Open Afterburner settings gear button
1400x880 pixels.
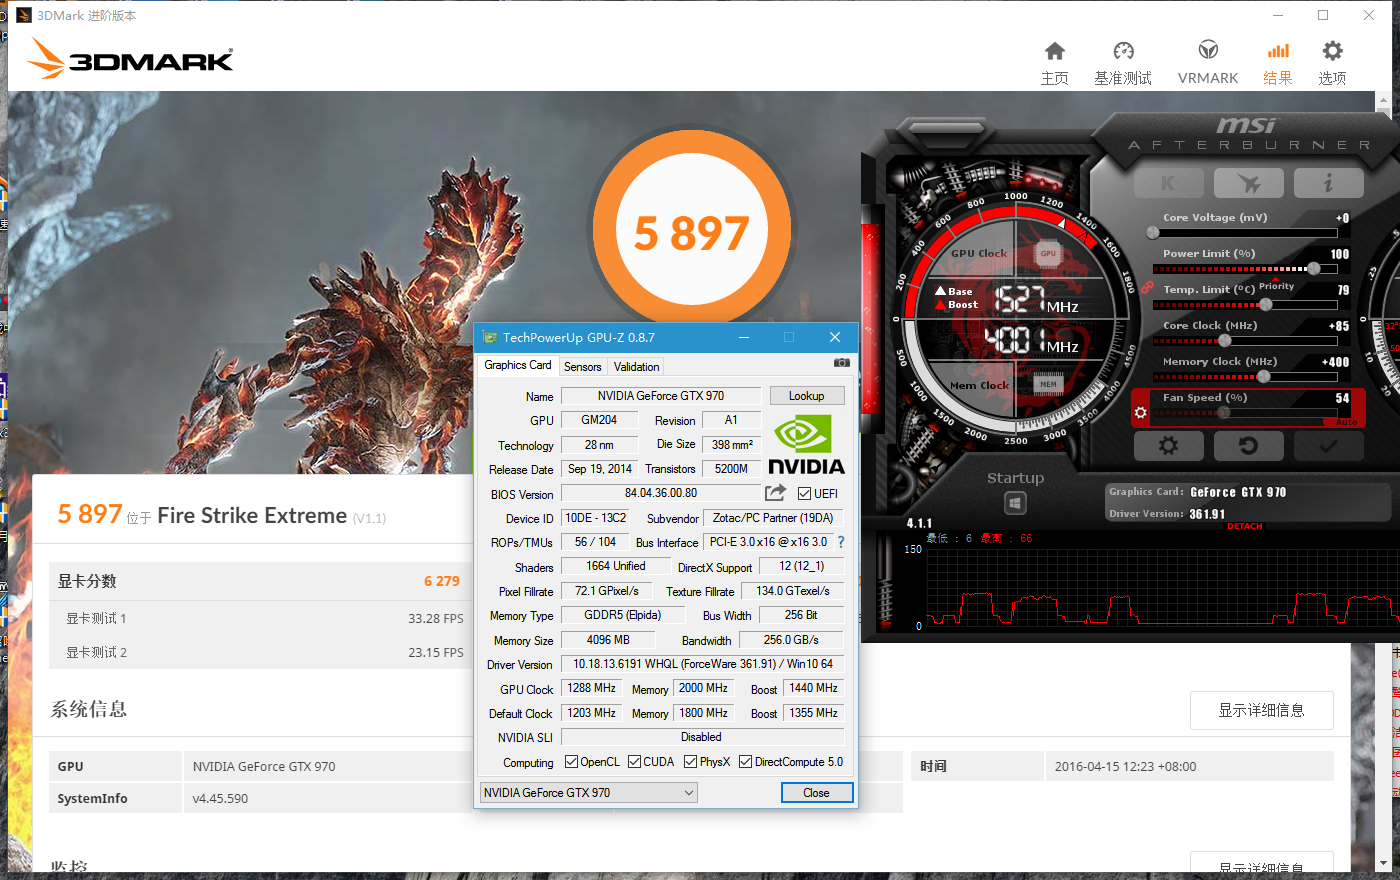tap(1168, 445)
